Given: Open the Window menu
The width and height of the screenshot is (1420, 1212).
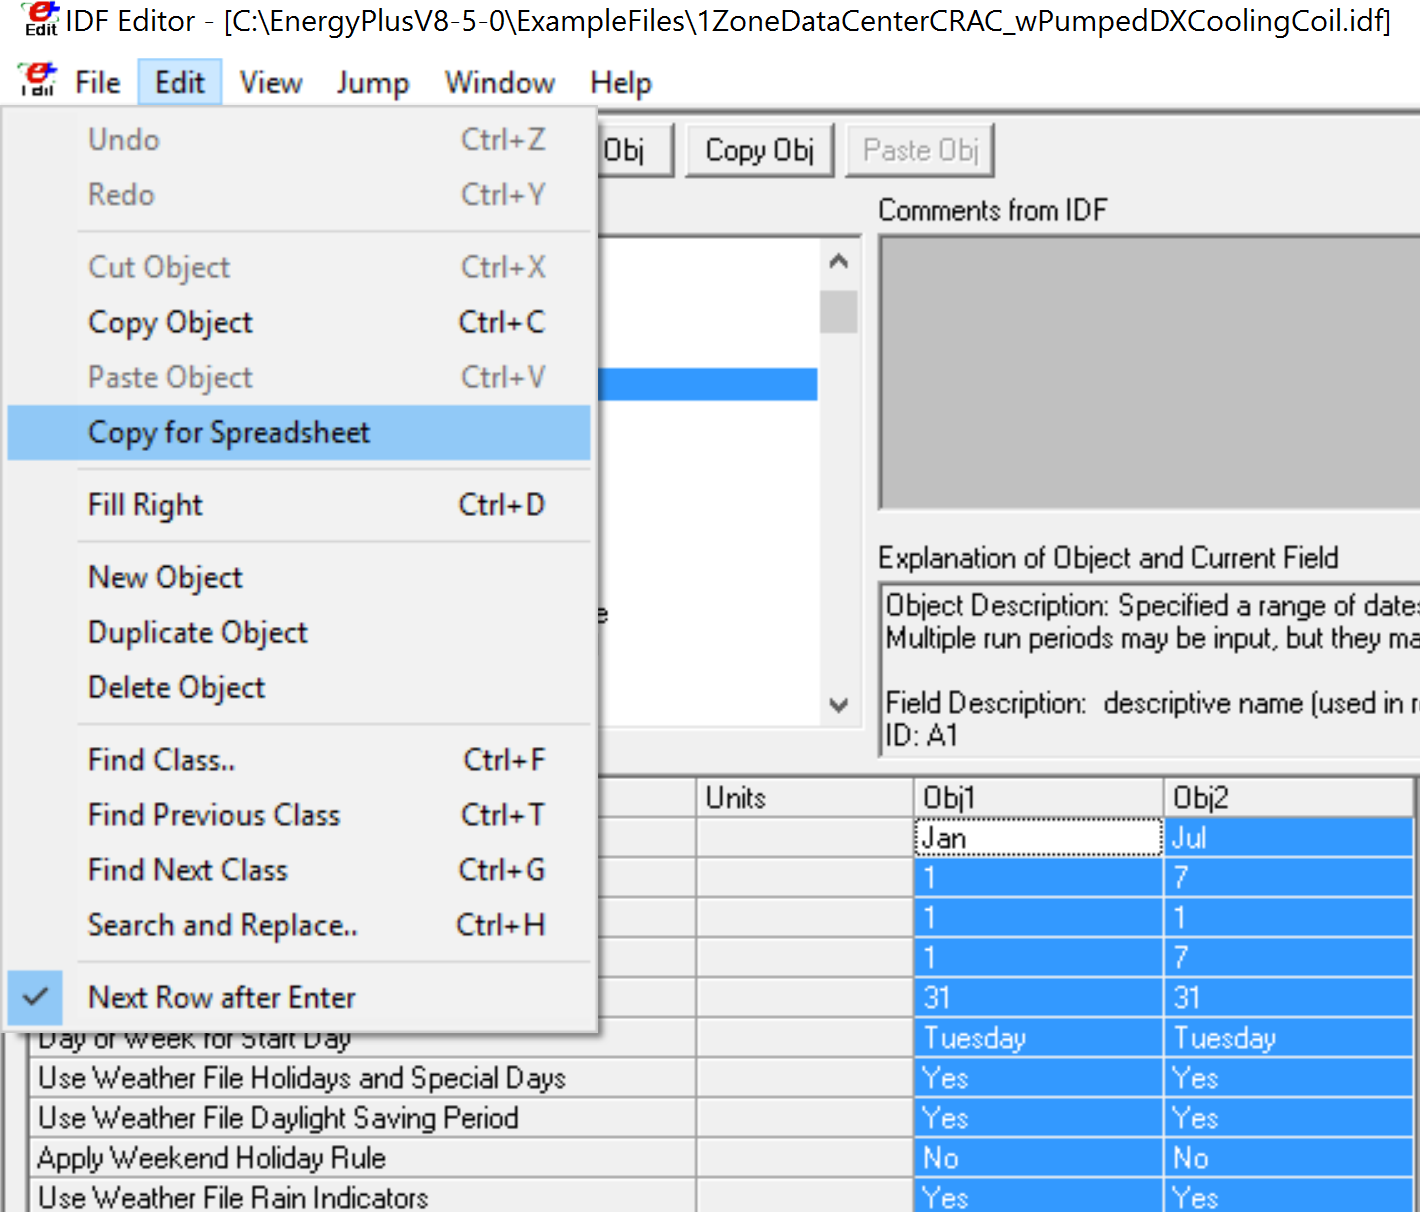Looking at the screenshot, I should point(500,82).
